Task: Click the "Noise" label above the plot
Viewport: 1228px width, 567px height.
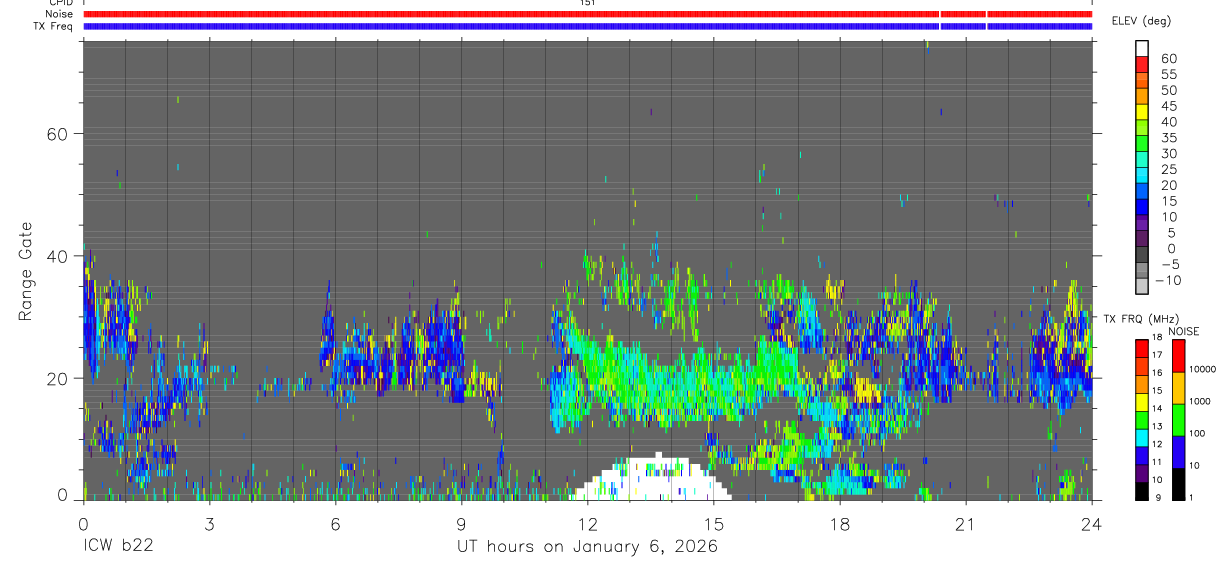Action: [59, 15]
